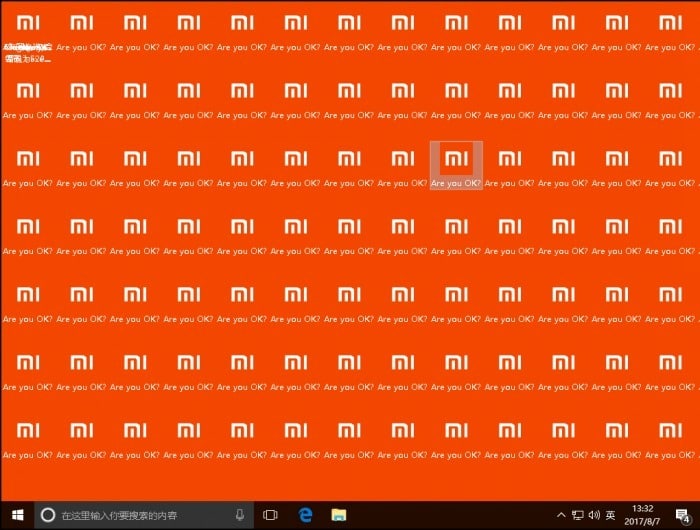The height and width of the screenshot is (530, 700).
Task: Select the Mi icon in the bottom-right corner
Action: click(x=671, y=430)
